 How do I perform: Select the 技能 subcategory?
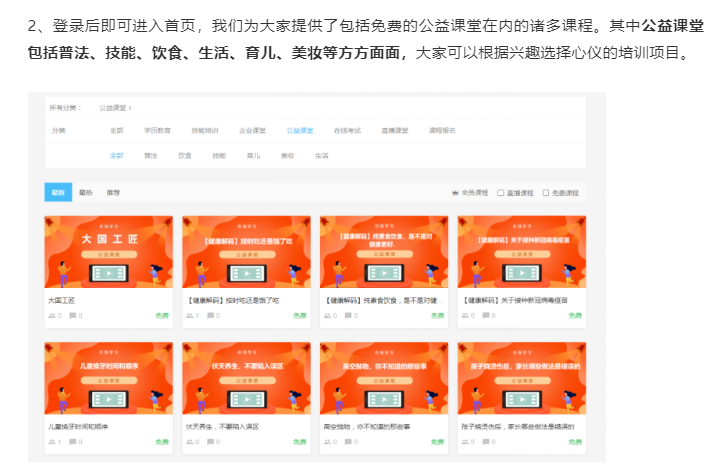tap(219, 156)
